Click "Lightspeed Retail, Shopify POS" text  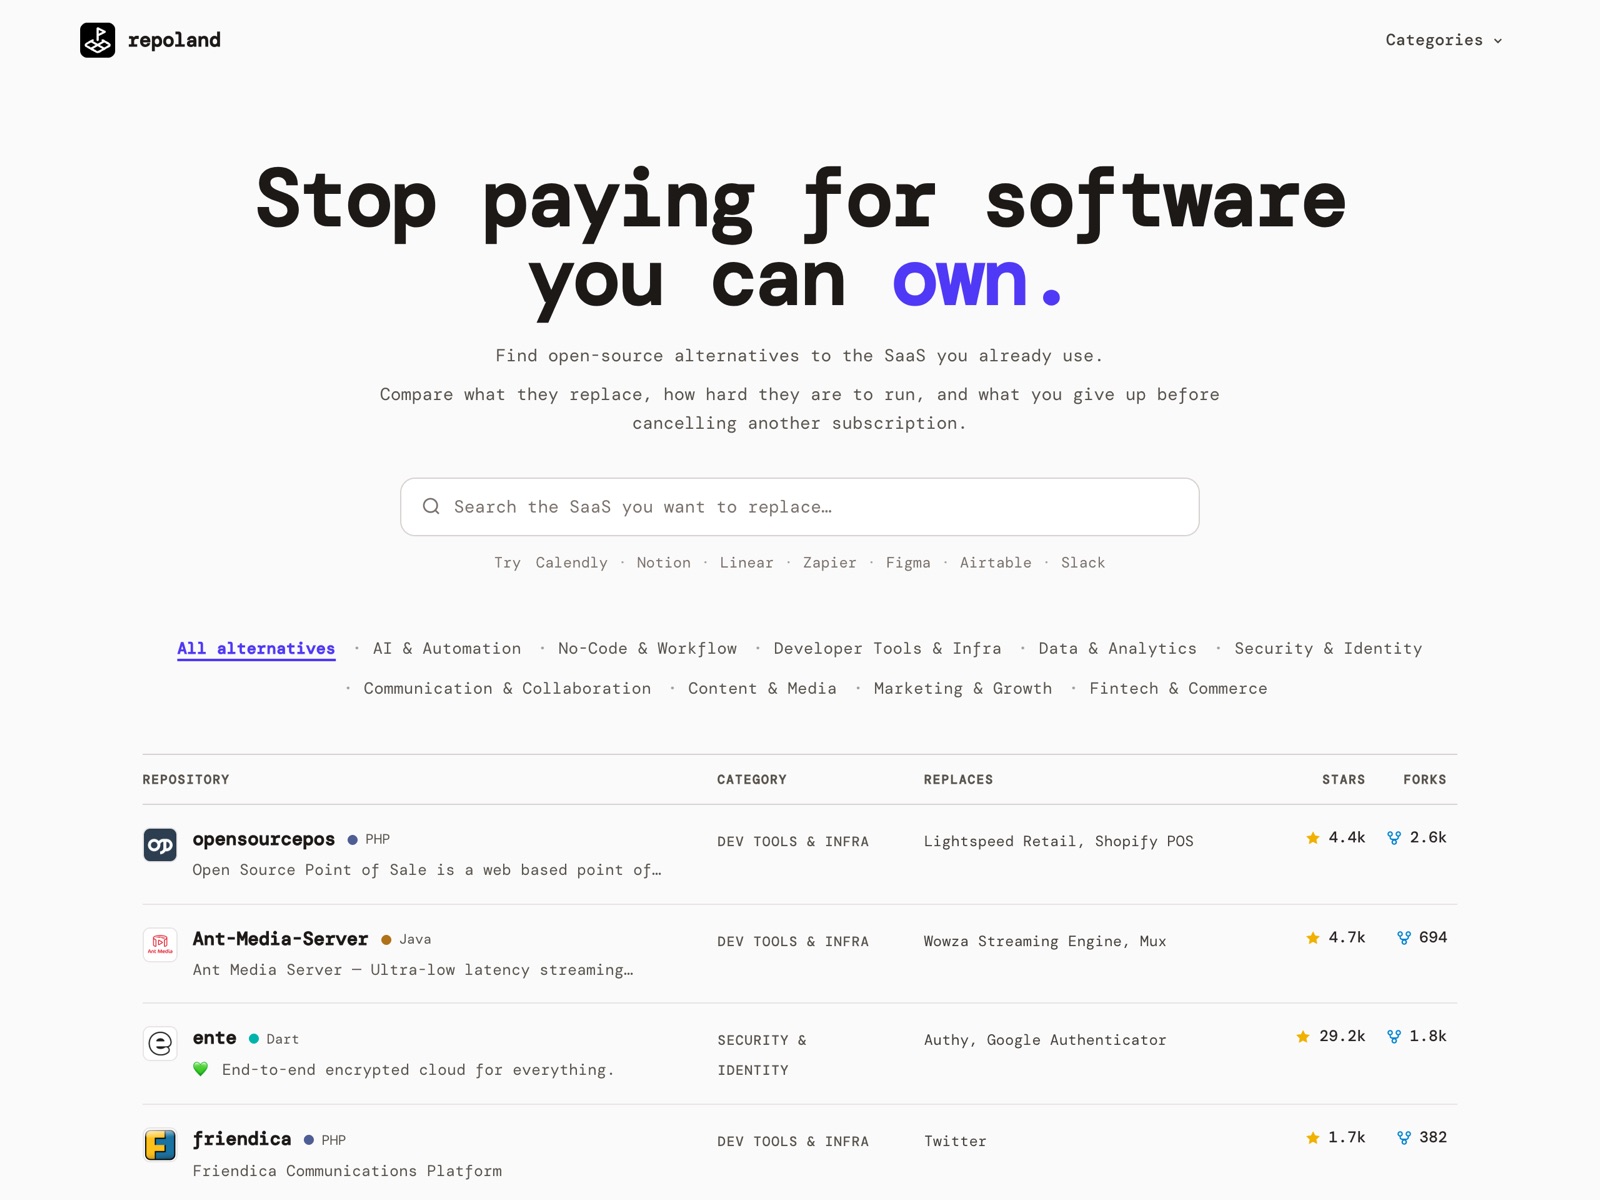pos(1058,842)
